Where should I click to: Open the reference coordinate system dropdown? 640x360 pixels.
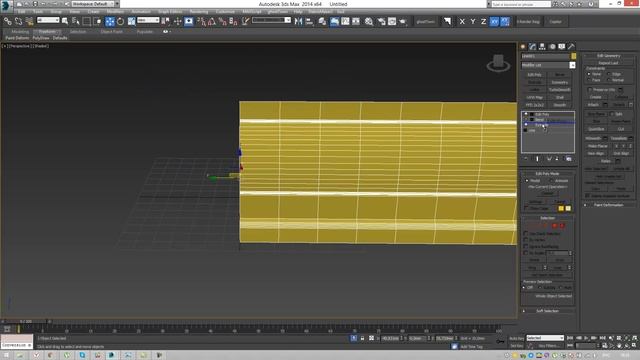[148, 20]
